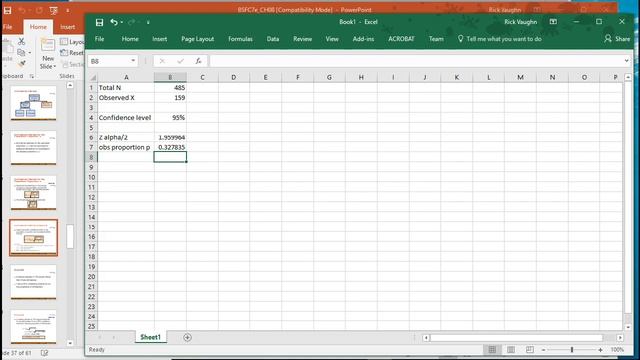Click the PowerPoint Save icon in title bar
The image size is (640, 360).
[7, 10]
